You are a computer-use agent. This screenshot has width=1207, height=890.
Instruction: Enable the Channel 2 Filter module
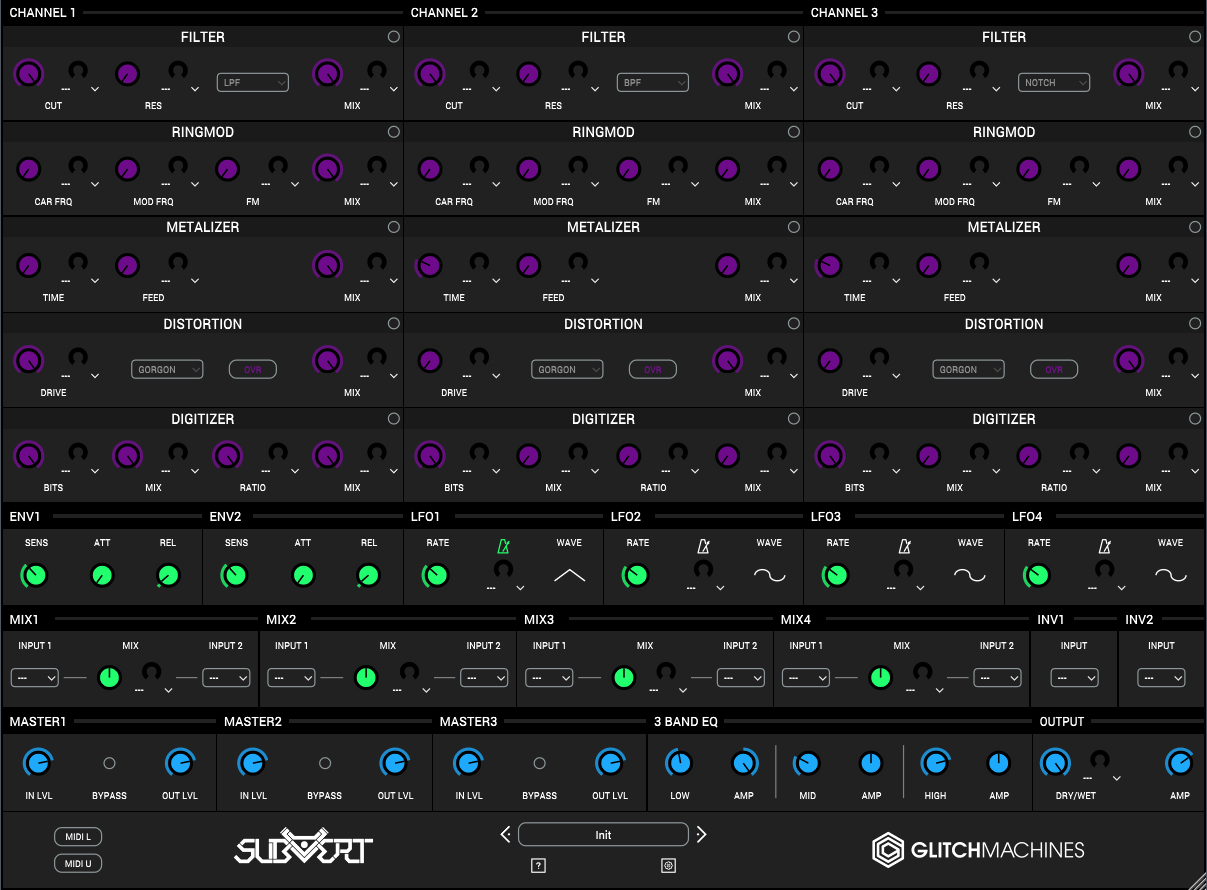coord(794,37)
